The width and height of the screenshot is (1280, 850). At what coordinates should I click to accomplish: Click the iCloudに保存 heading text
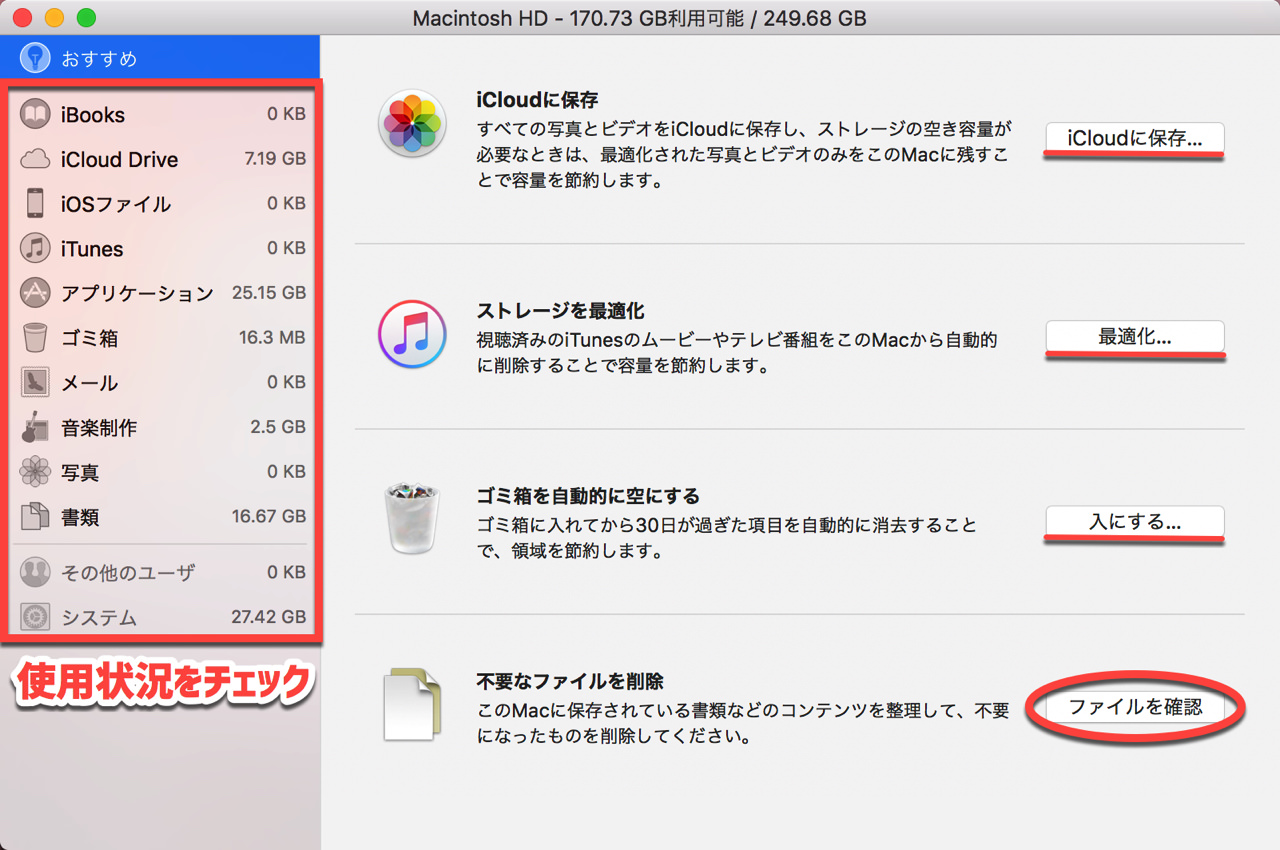click(x=537, y=100)
